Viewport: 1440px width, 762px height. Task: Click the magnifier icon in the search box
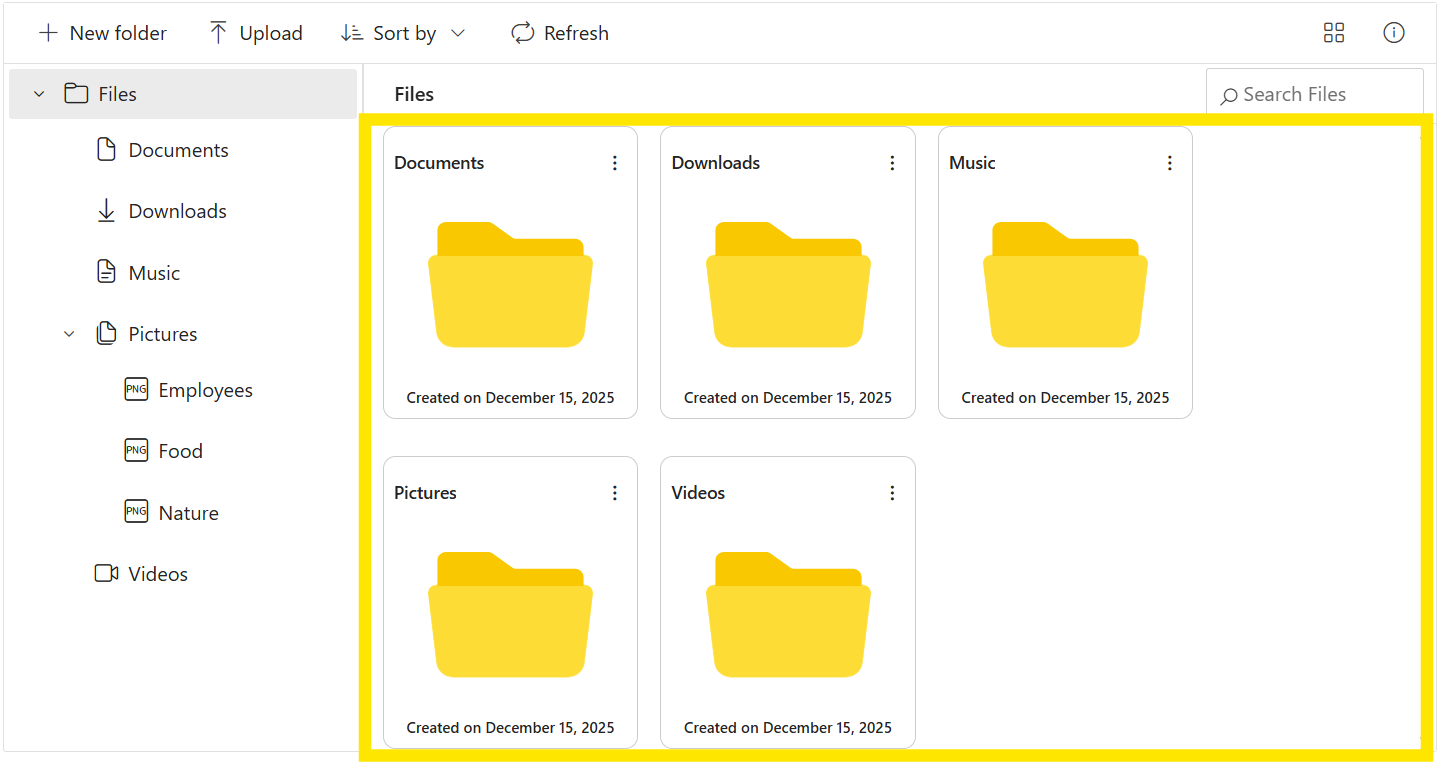[1230, 94]
